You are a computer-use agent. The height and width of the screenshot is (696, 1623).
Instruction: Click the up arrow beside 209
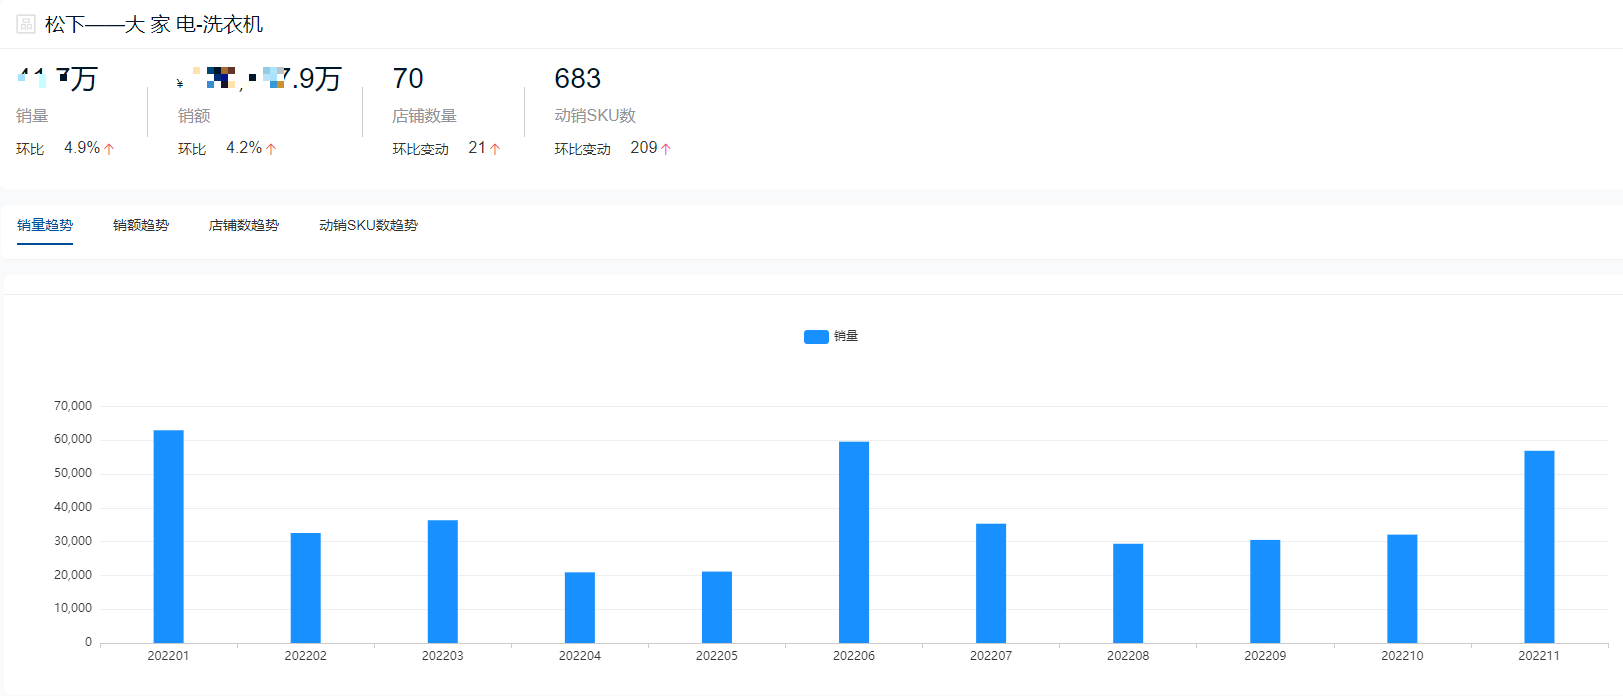(x=666, y=149)
